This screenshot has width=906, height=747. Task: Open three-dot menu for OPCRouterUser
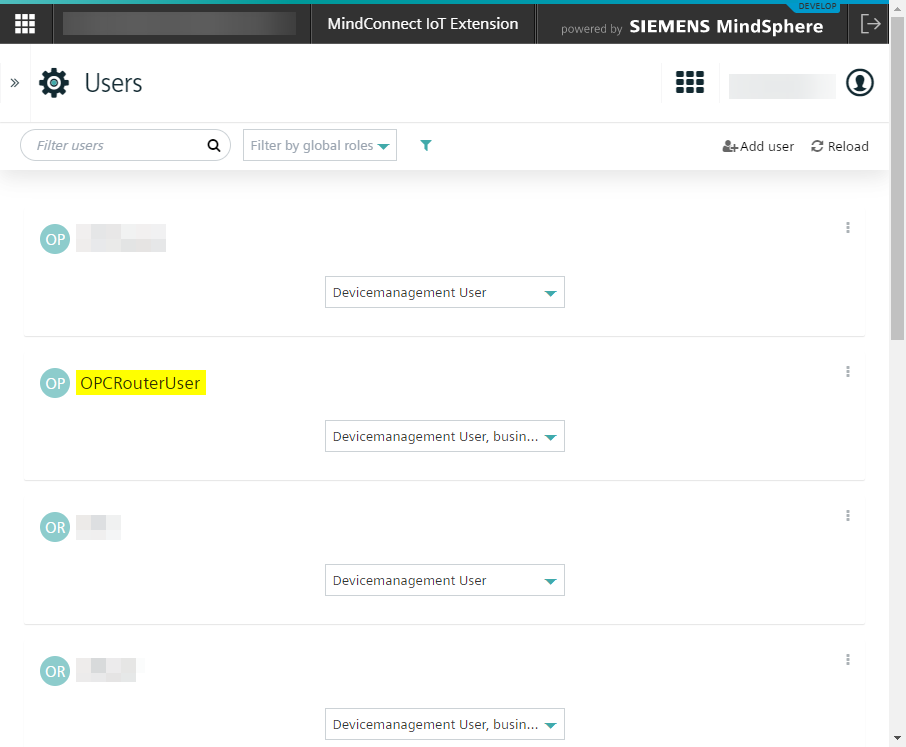(848, 372)
